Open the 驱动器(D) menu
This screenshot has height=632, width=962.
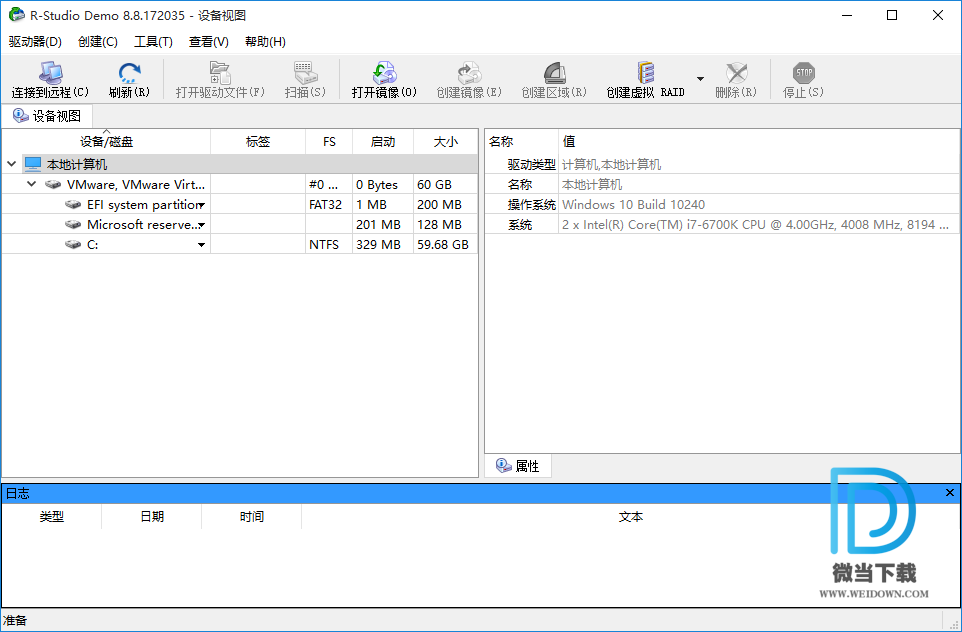click(x=36, y=42)
